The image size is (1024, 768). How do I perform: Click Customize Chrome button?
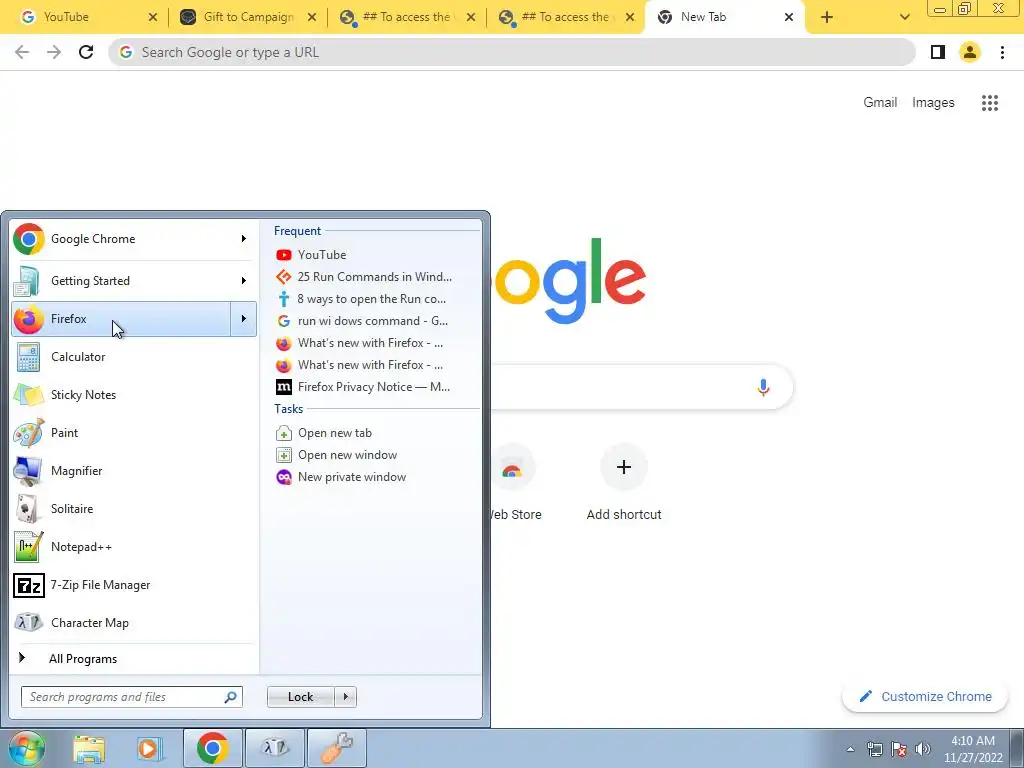click(x=926, y=696)
